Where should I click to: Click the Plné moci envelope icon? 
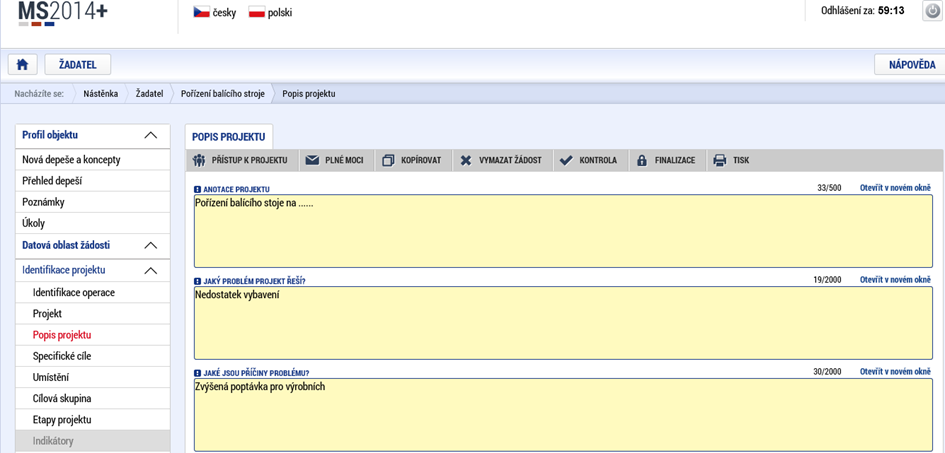coord(312,160)
